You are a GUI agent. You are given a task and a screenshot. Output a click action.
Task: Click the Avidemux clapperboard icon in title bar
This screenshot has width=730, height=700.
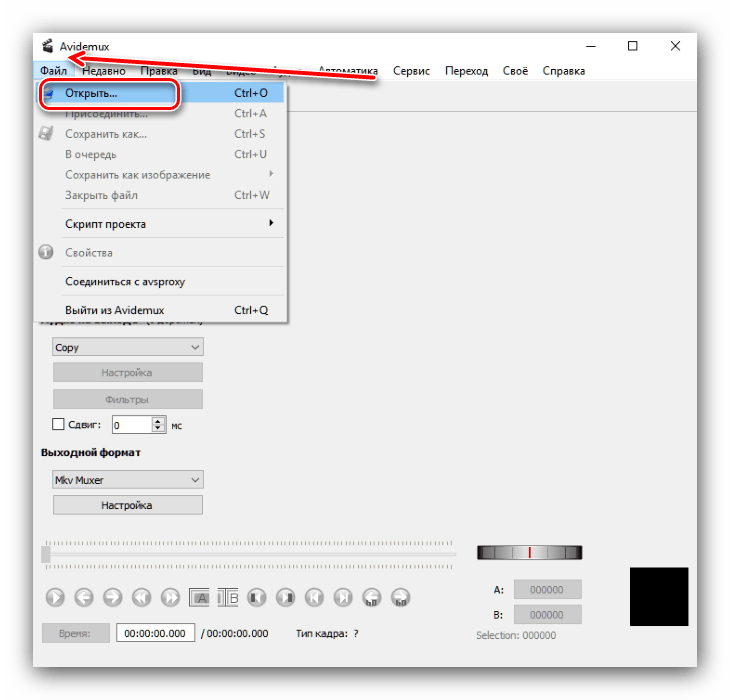47,46
